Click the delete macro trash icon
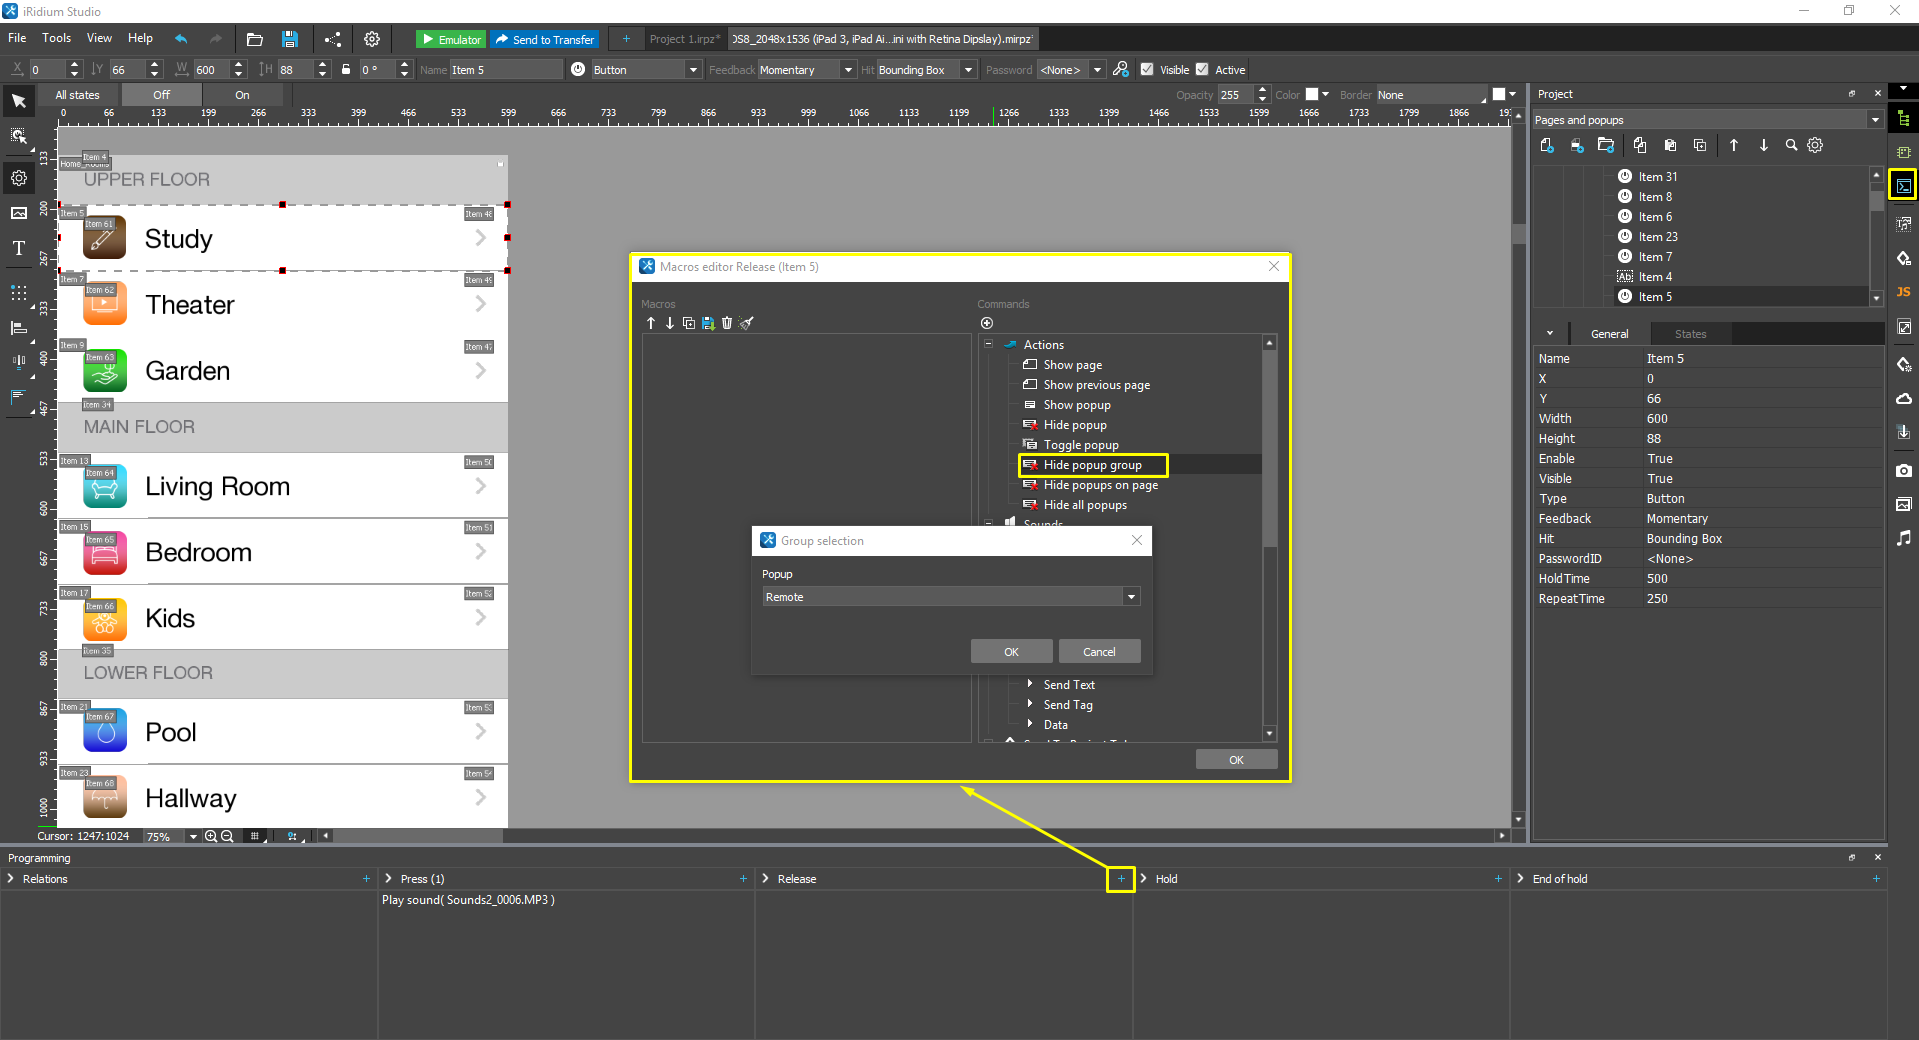Screen dimensions: 1919x1040 coord(727,323)
